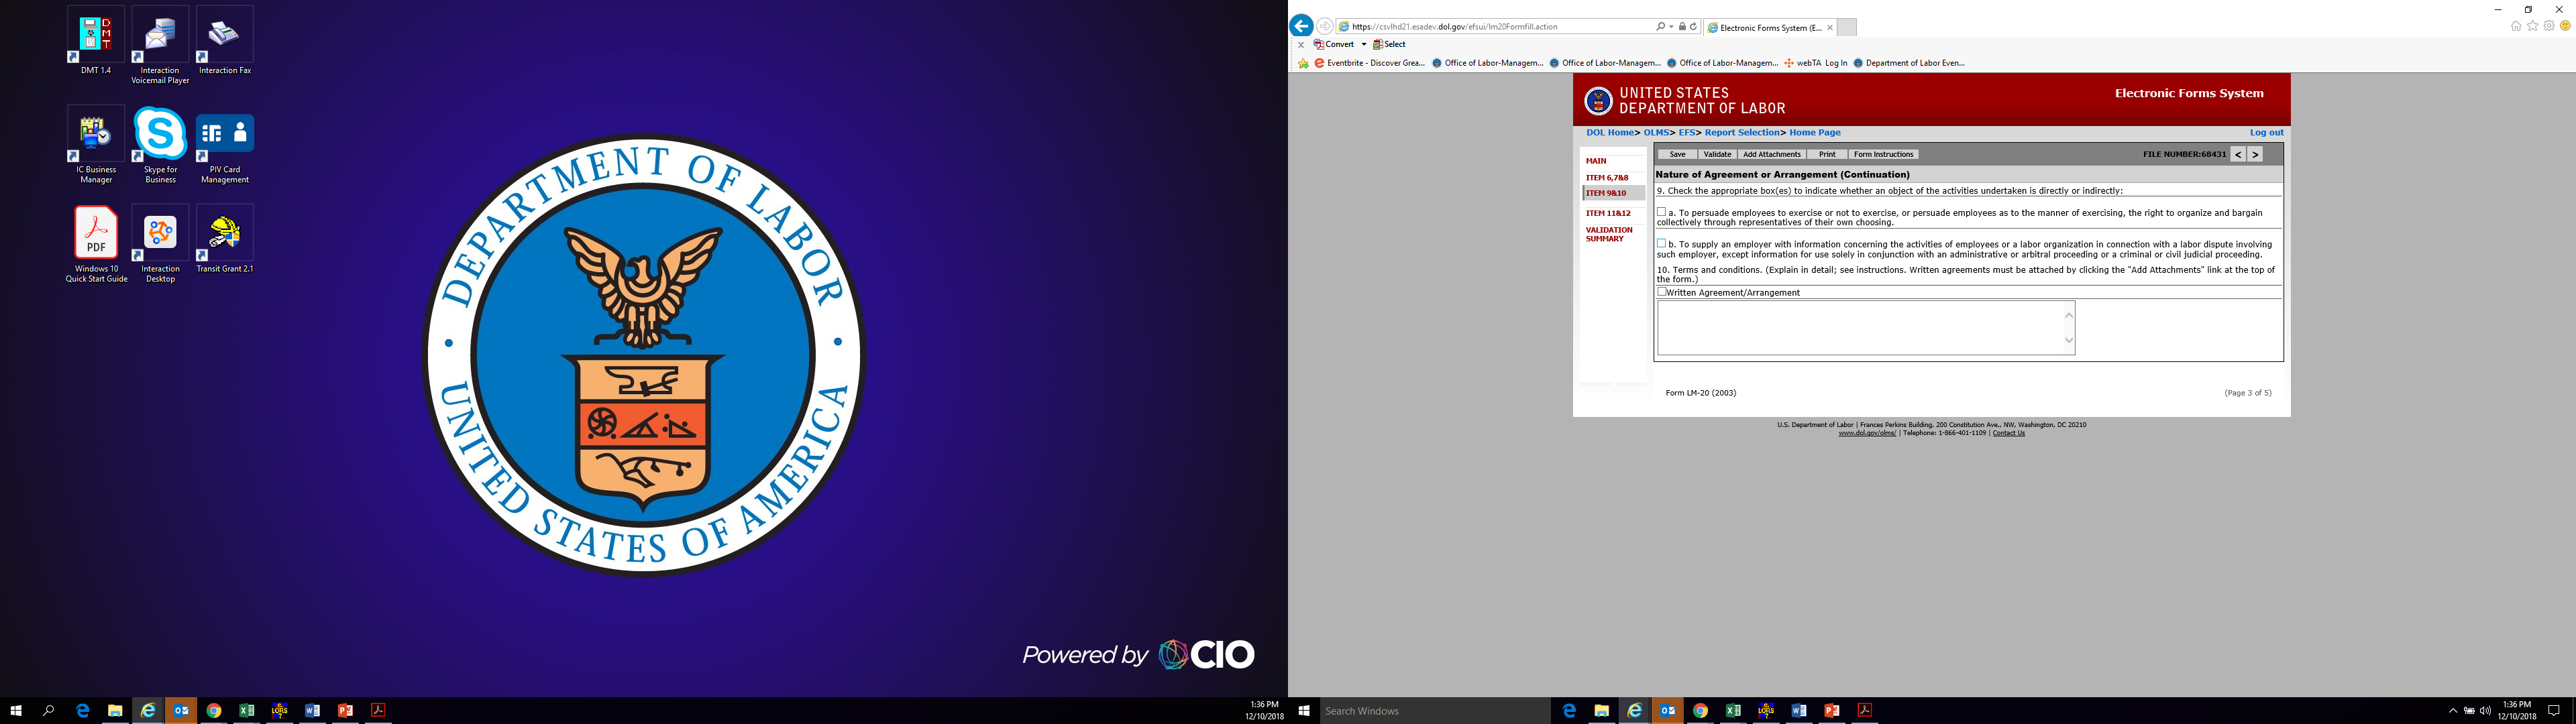Viewport: 2576px width, 724px height.
Task: Switch to ITEM 11&12 section
Action: [x=1608, y=213]
